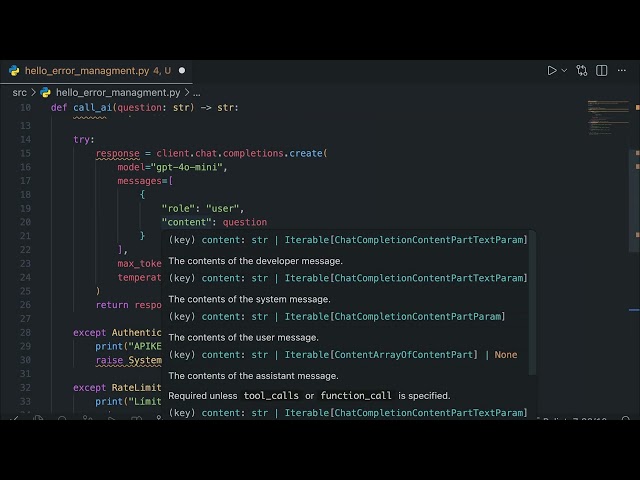
Task: Click the word client on line 15
Action: point(173,153)
